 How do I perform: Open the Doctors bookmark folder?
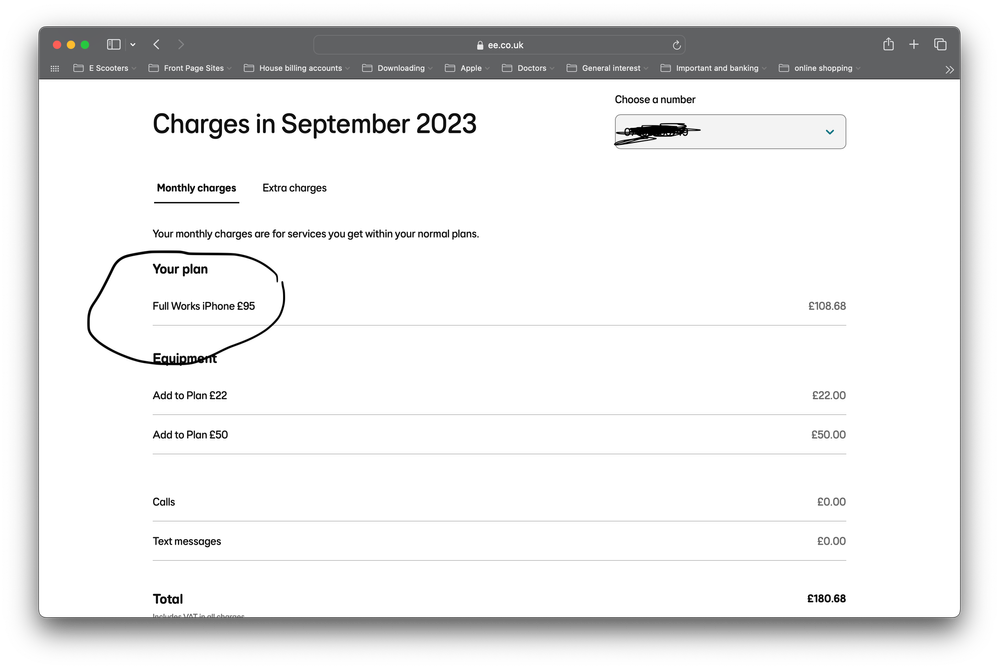pos(528,68)
